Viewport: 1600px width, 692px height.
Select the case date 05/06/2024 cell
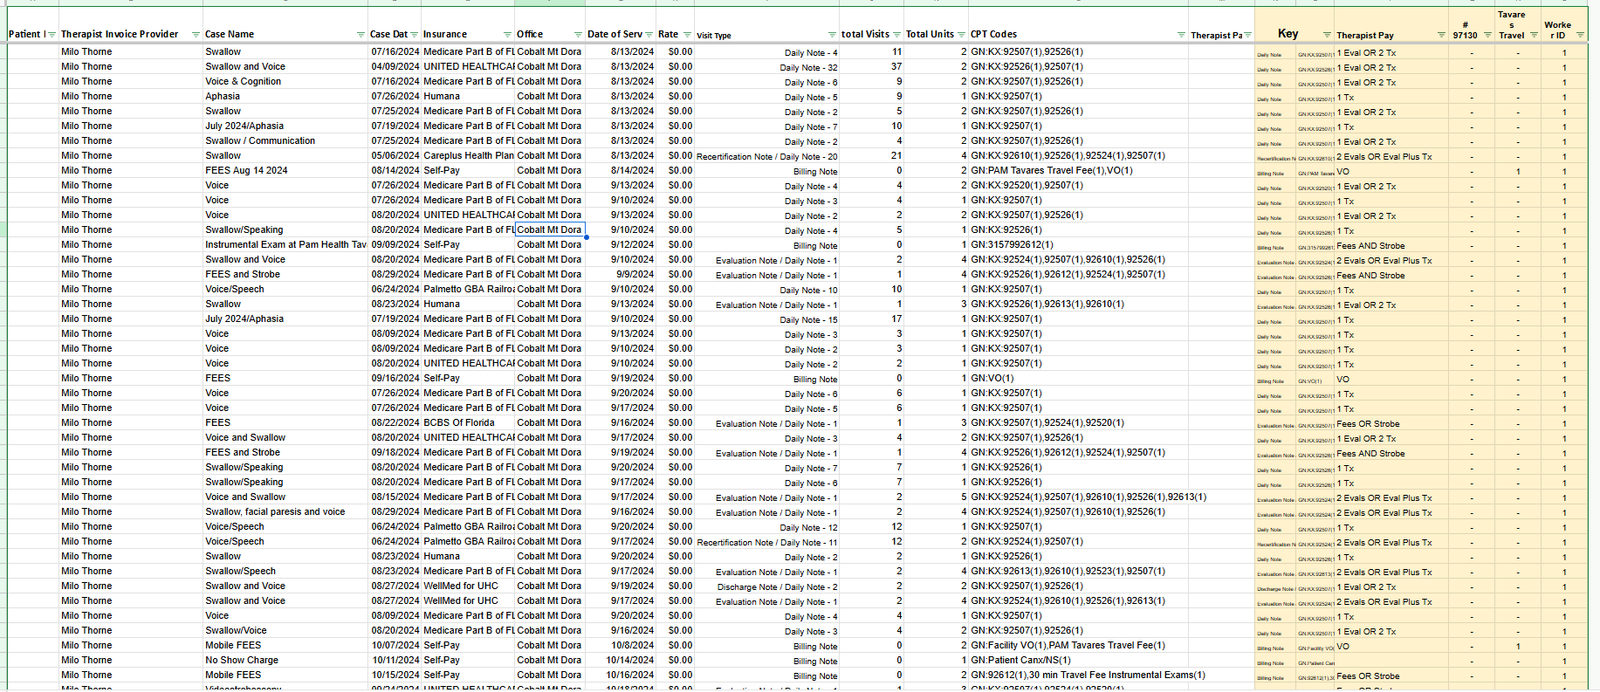[395, 156]
